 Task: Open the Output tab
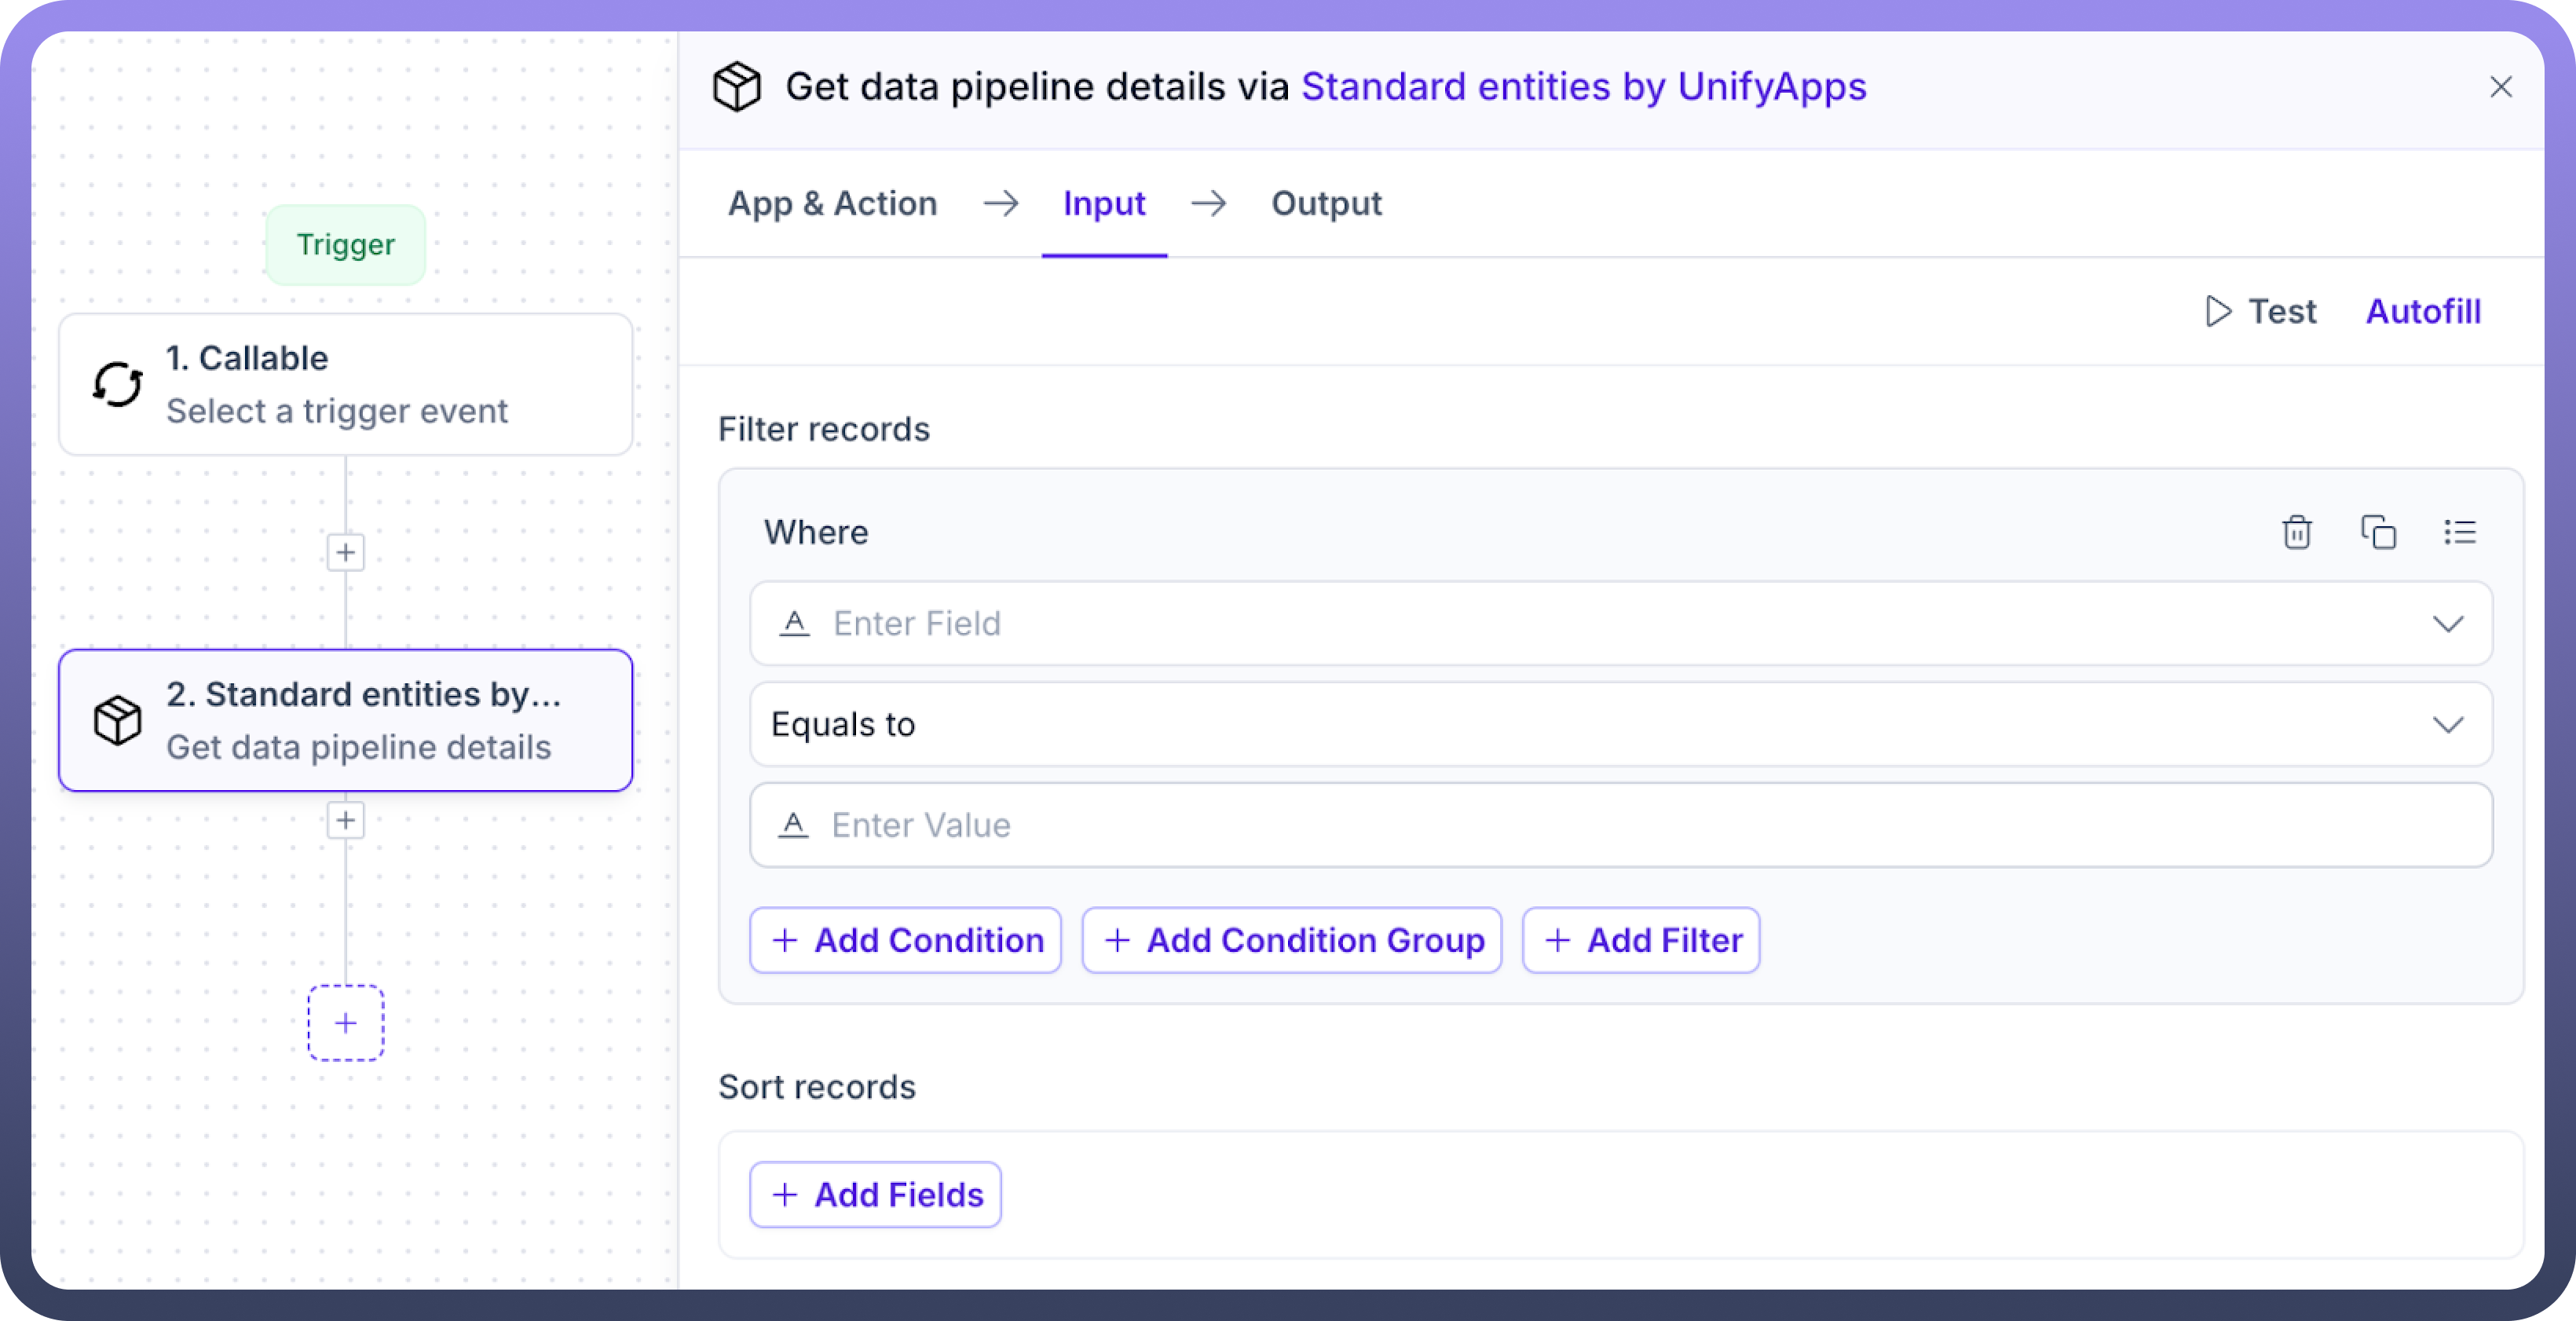[1326, 204]
